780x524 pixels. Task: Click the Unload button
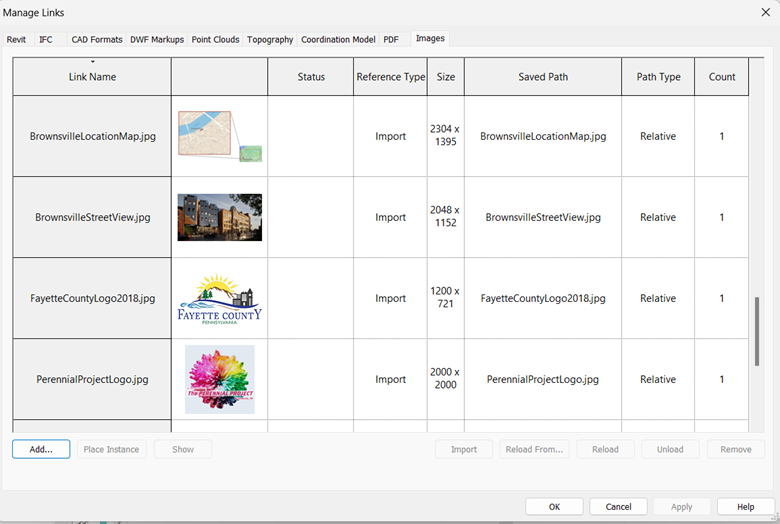pos(671,449)
